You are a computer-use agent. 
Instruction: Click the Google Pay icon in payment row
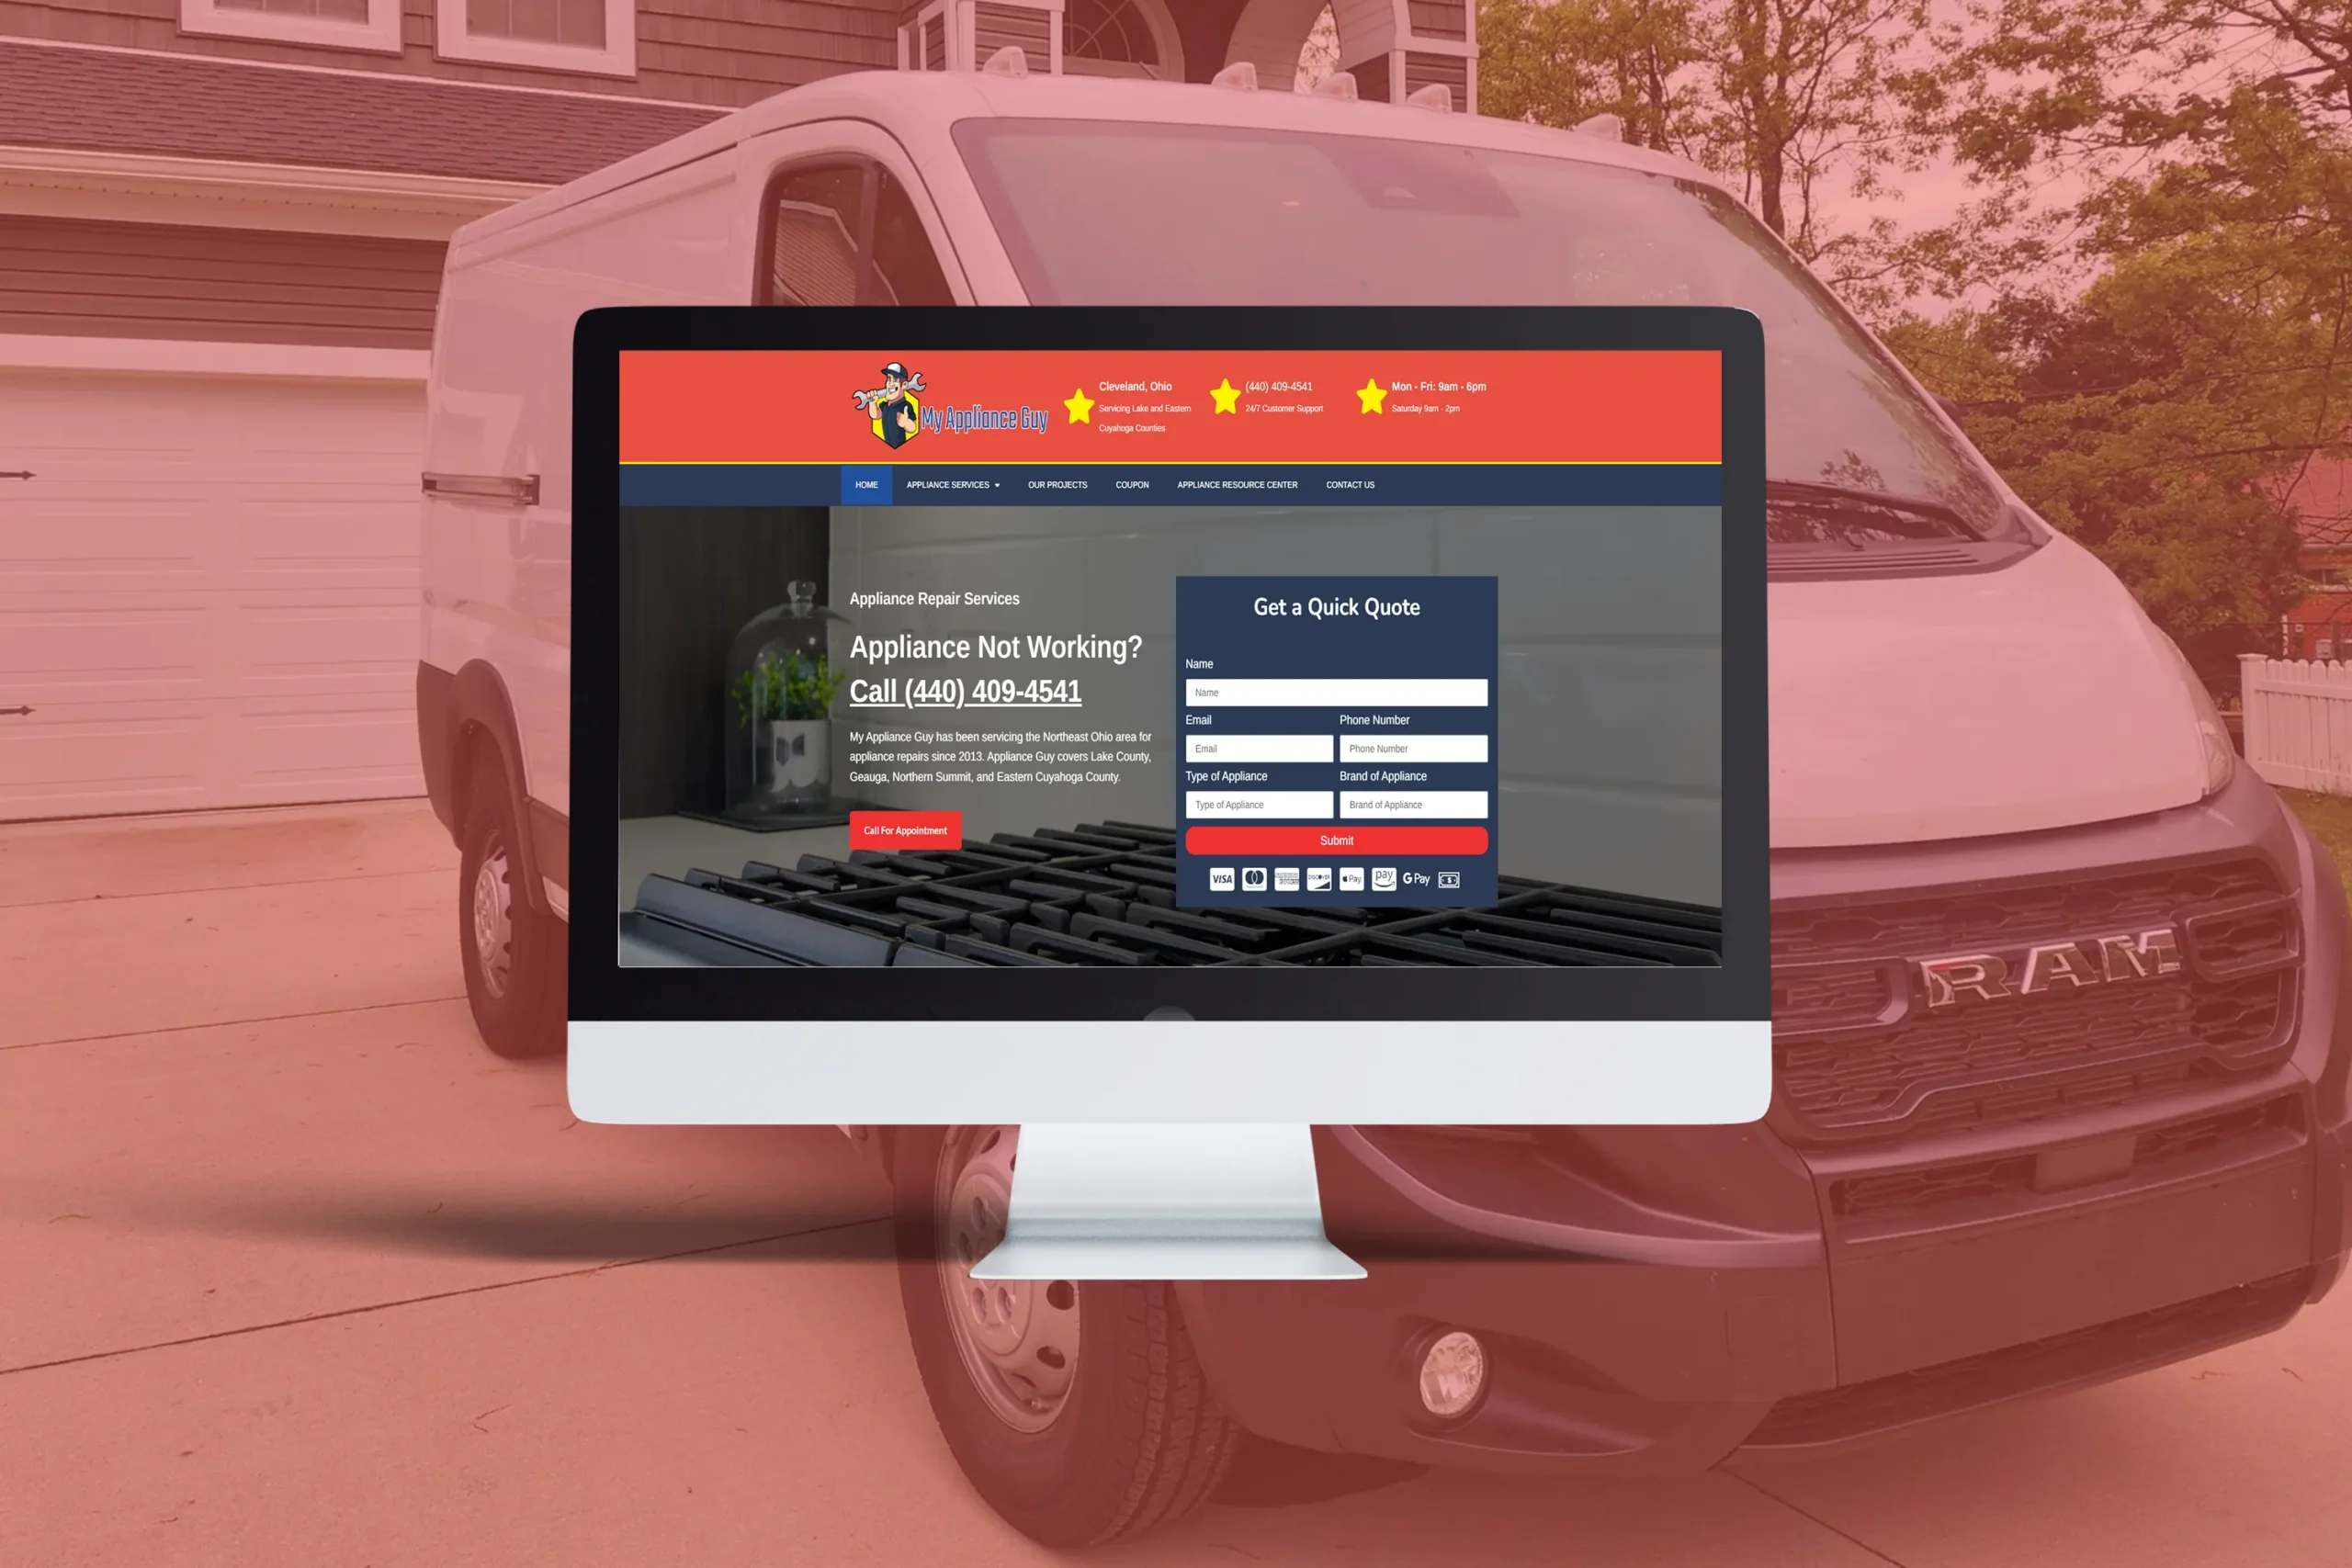1414,878
